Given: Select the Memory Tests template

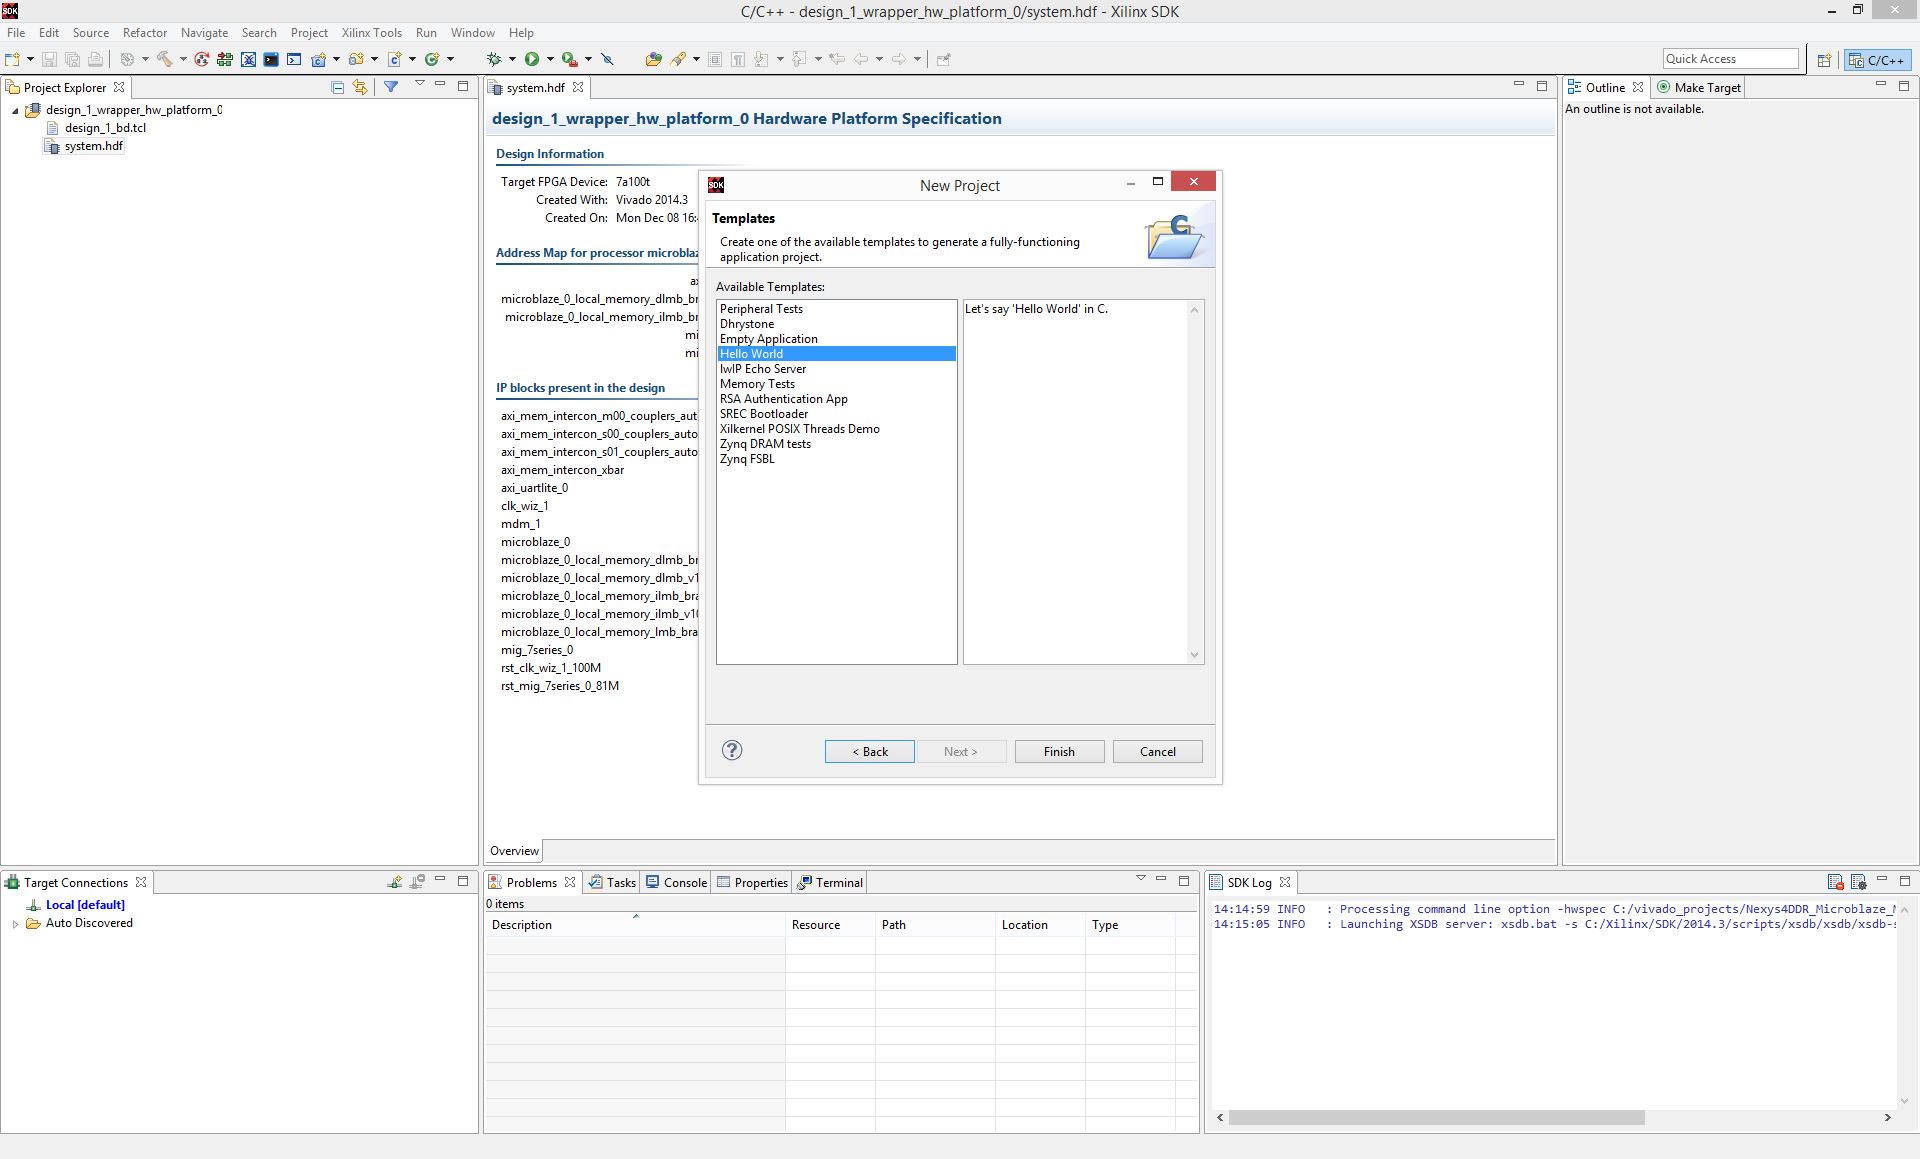Looking at the screenshot, I should coord(757,384).
